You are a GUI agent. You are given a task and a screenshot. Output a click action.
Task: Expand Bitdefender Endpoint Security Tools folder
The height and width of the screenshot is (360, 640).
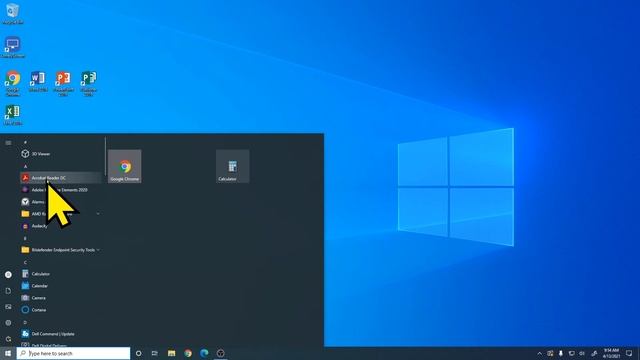tap(61, 250)
